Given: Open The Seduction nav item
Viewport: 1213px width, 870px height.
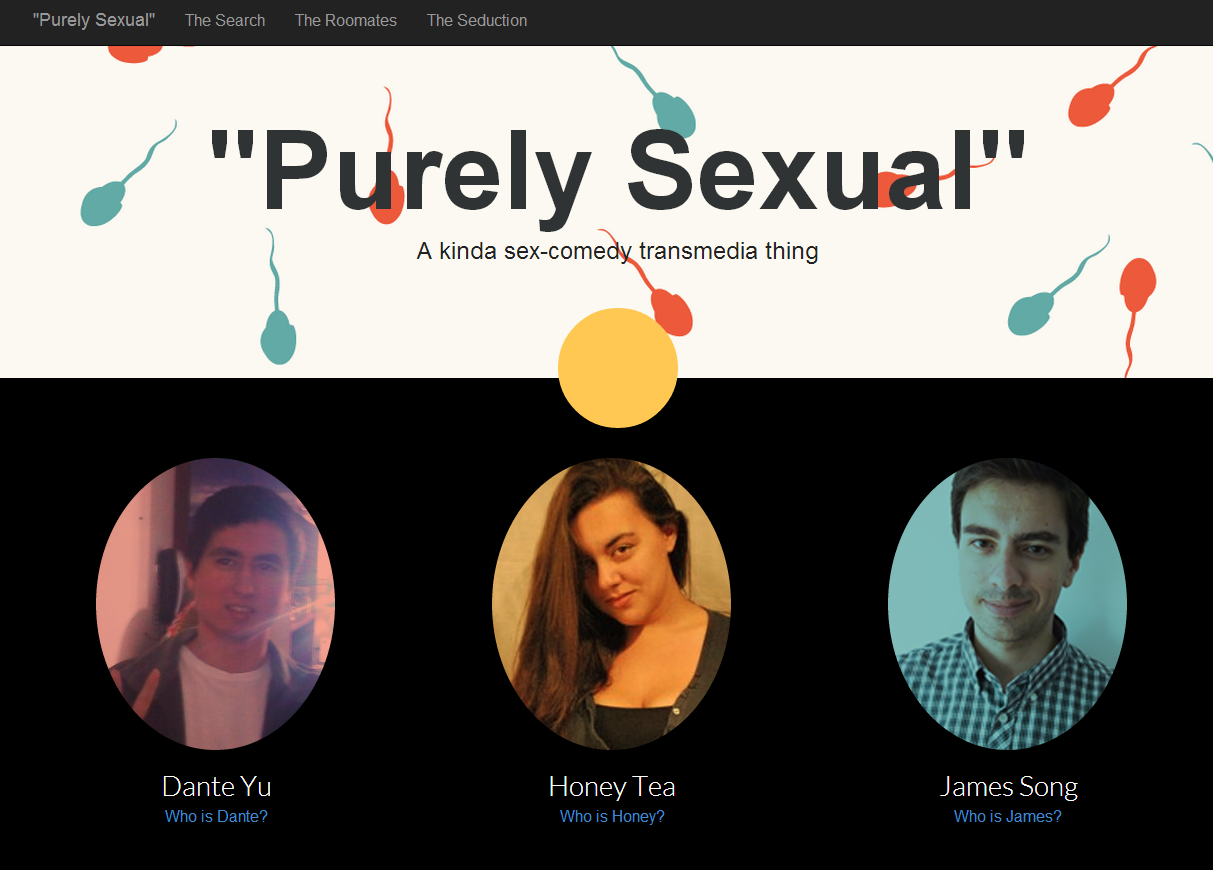Looking at the screenshot, I should (x=477, y=20).
